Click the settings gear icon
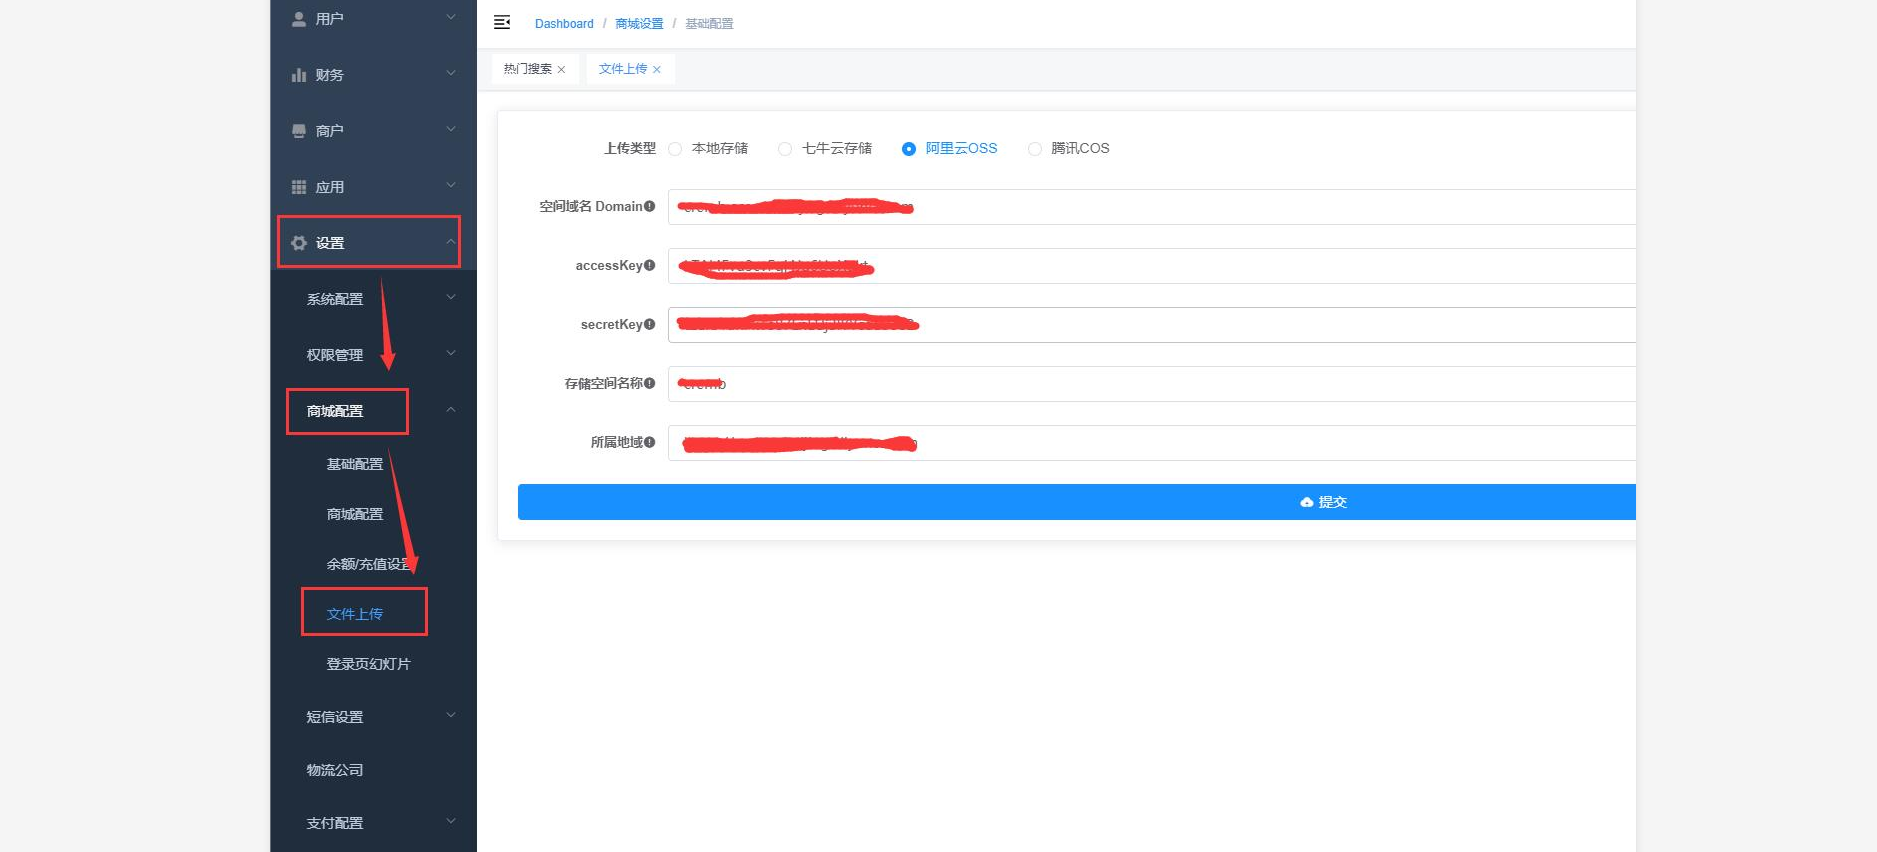 [x=299, y=243]
